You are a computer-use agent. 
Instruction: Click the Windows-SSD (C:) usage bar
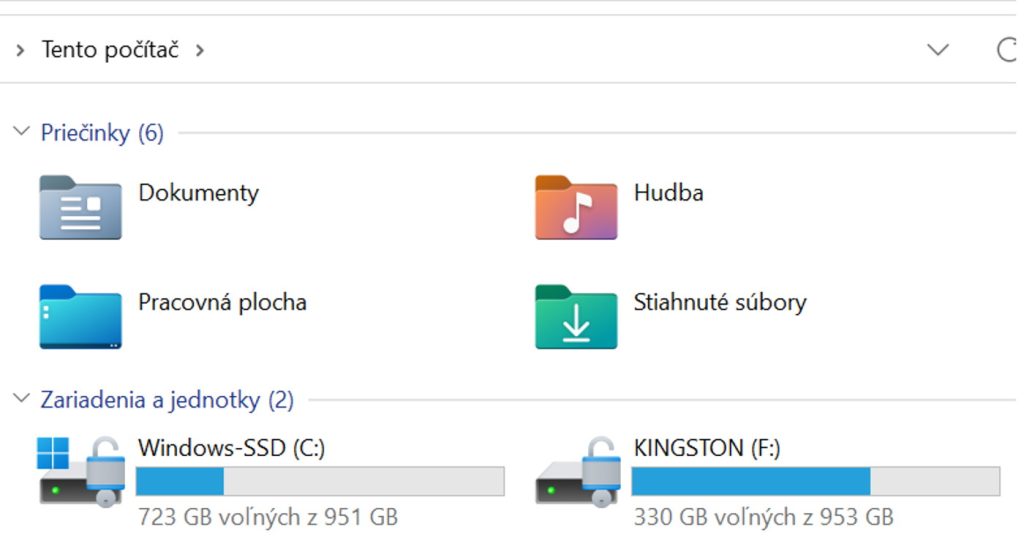tap(320, 481)
